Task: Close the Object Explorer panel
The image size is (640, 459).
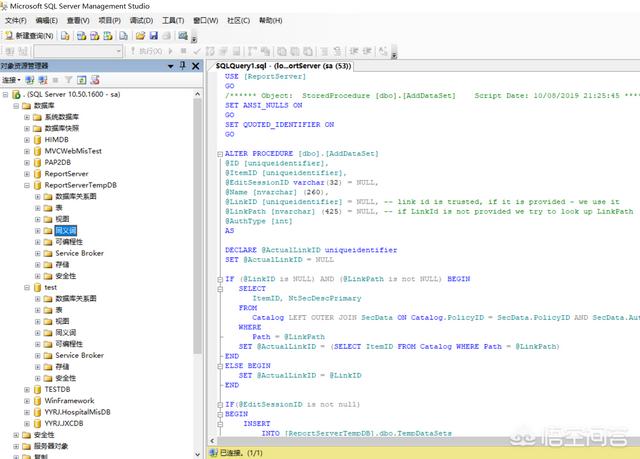Action: click(x=196, y=66)
